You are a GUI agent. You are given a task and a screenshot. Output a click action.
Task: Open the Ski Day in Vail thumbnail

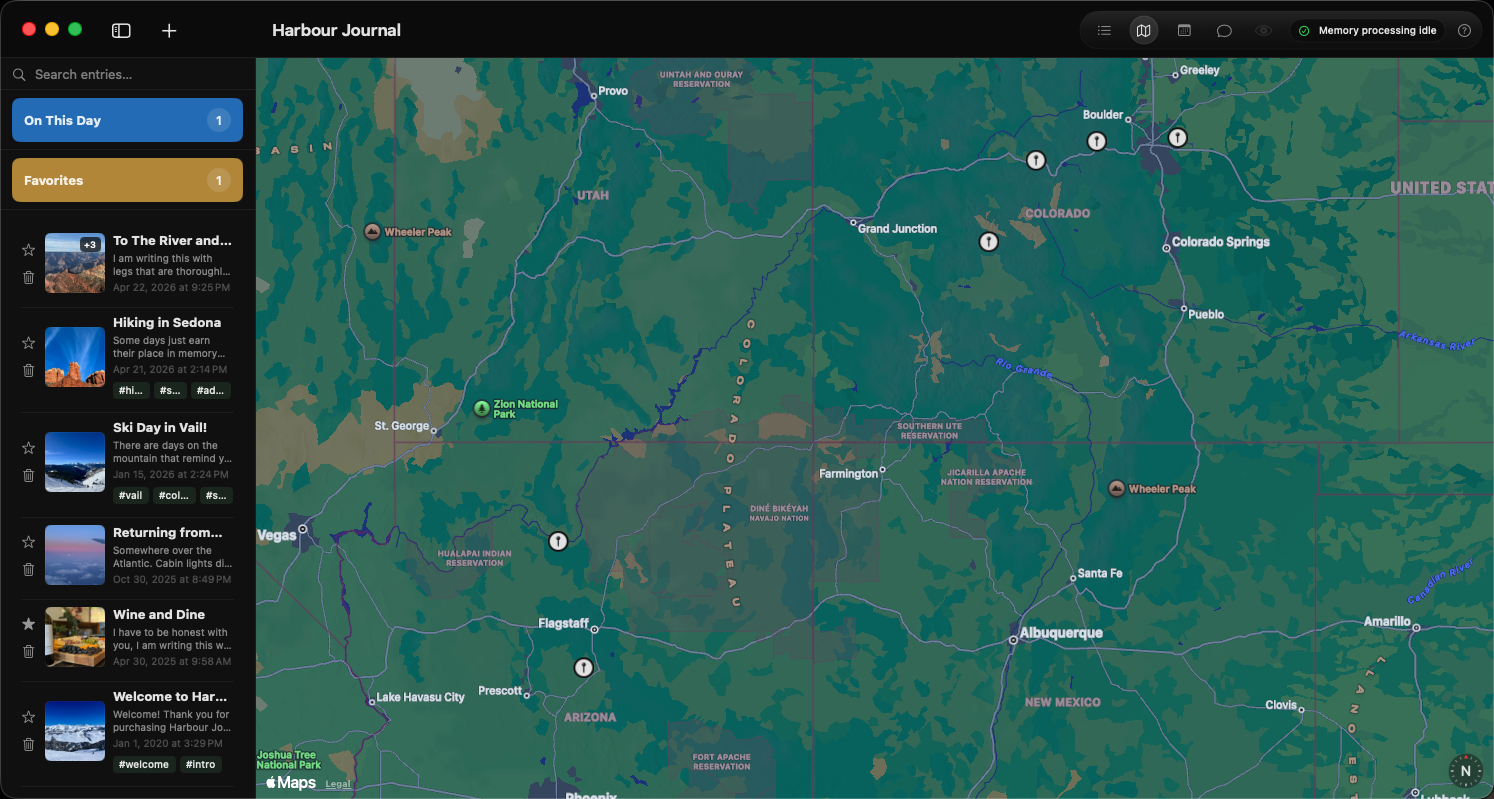[75, 462]
